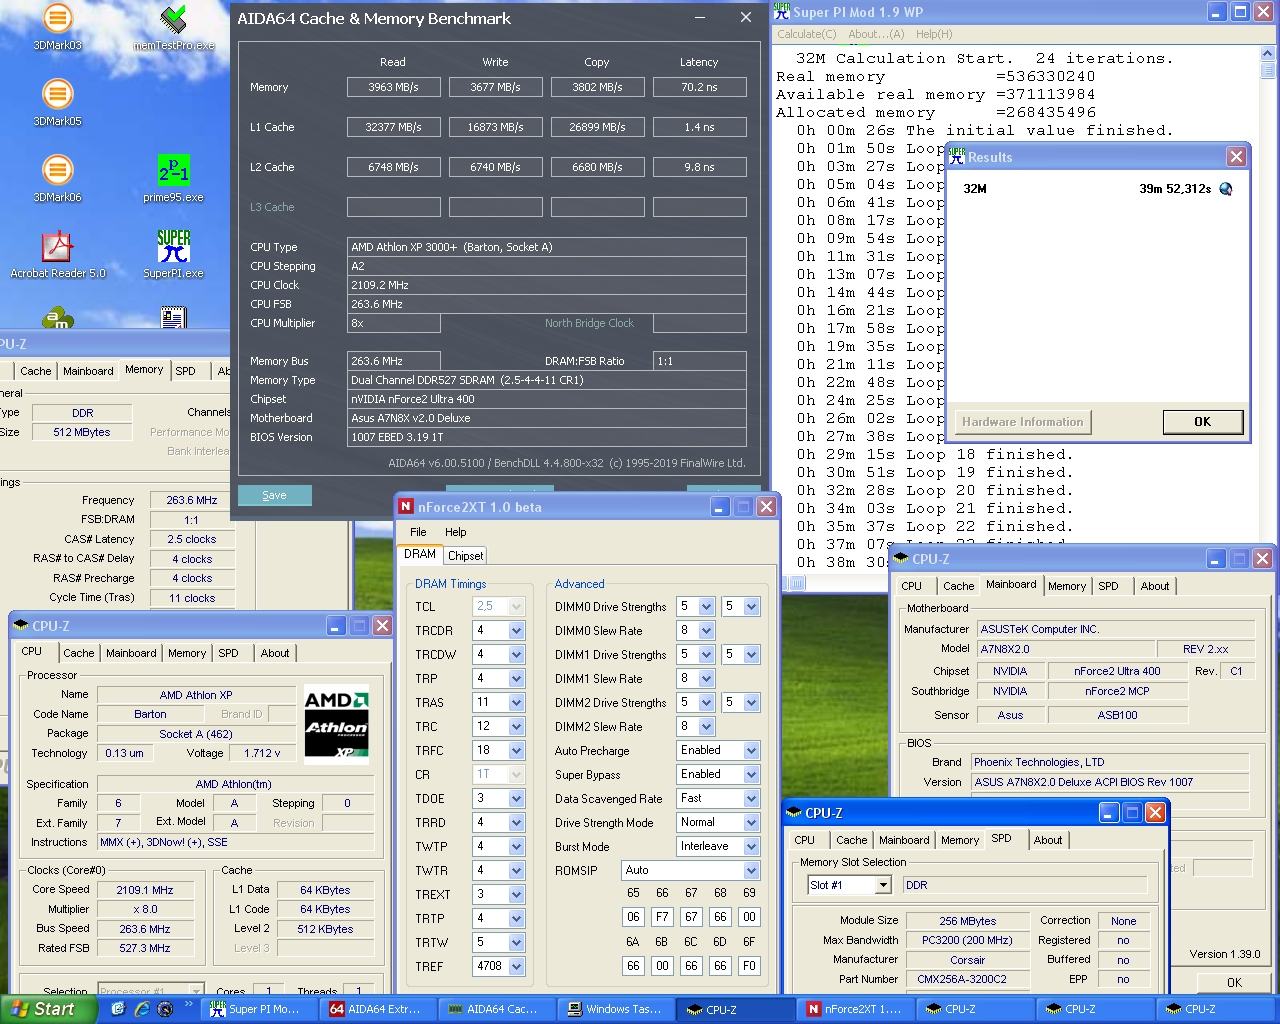Select Memory tab in CPU-Z Mainboard window
The height and width of the screenshot is (1024, 1280).
pyautogui.click(x=1066, y=586)
